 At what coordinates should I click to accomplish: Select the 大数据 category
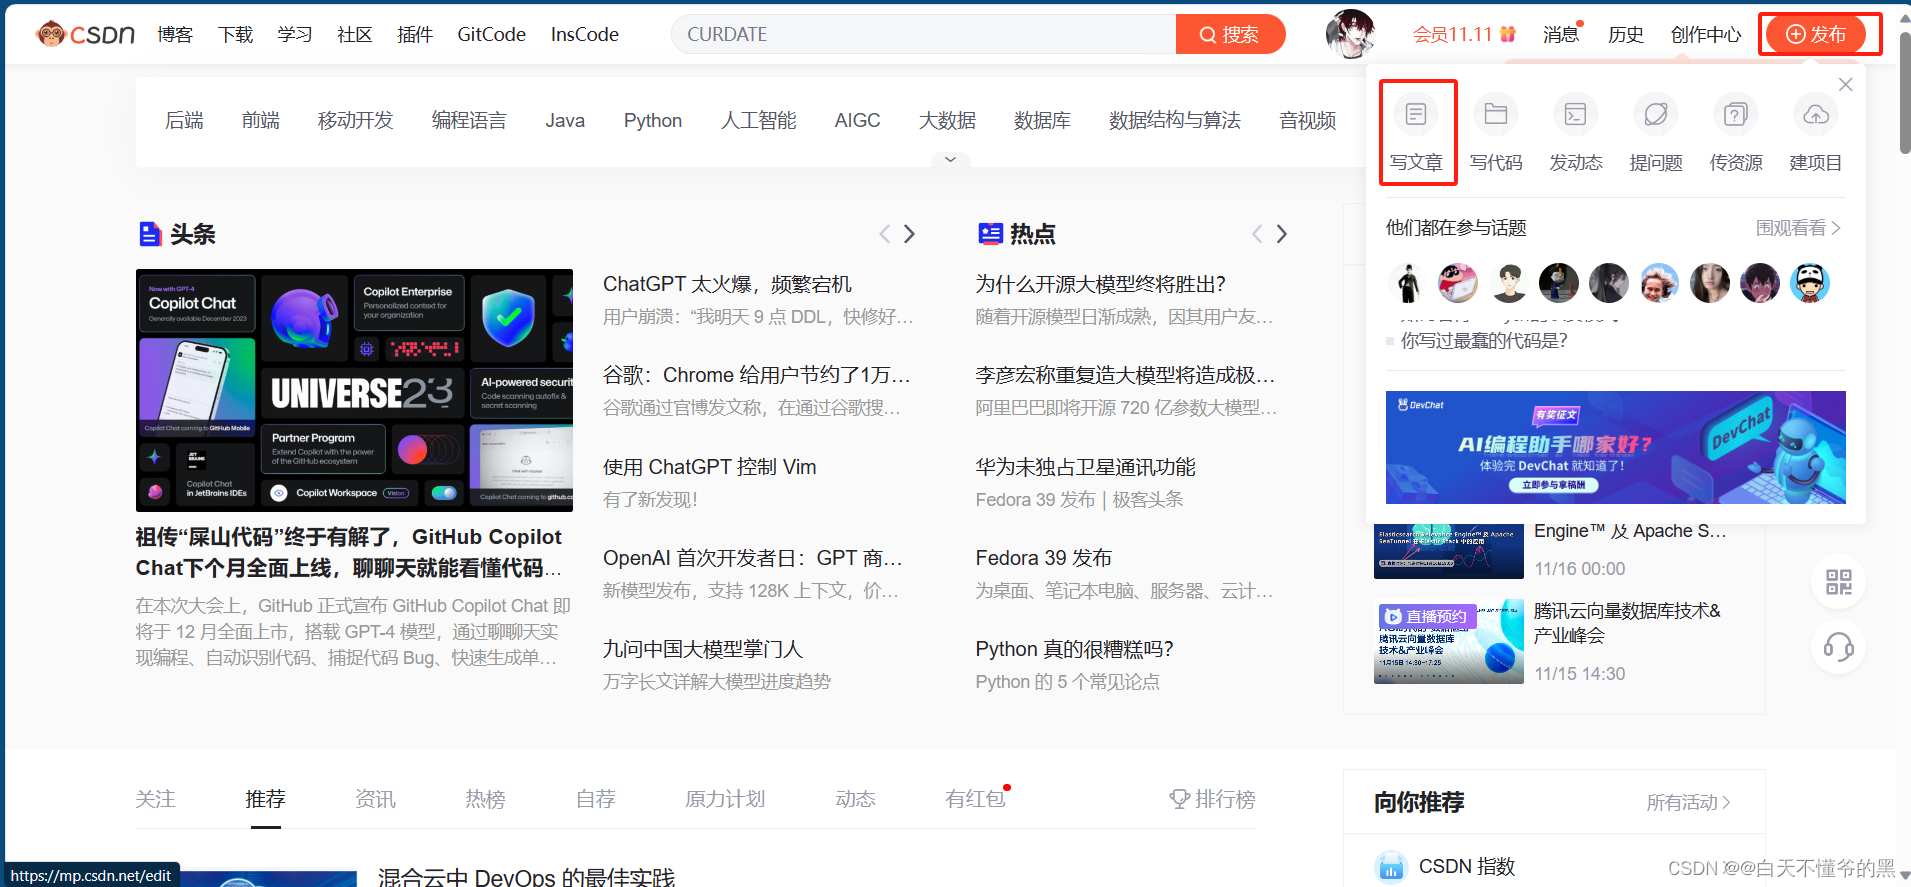pos(948,120)
